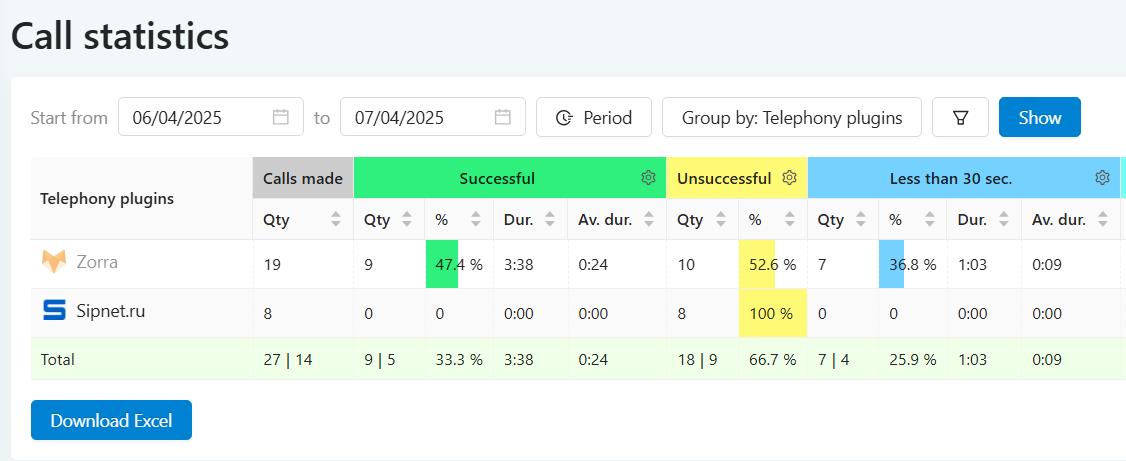This screenshot has height=461, width=1126.
Task: Click the Sipnet.ru logo icon
Action: point(54,311)
